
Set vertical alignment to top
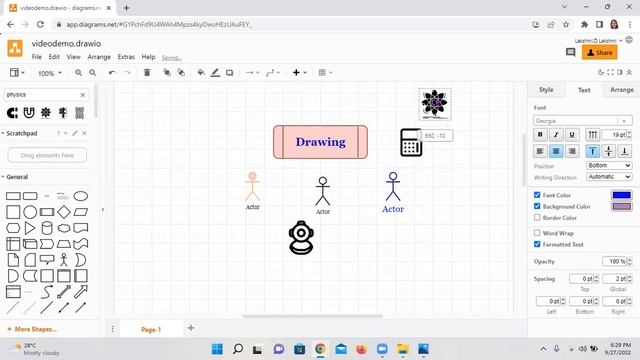(593, 151)
